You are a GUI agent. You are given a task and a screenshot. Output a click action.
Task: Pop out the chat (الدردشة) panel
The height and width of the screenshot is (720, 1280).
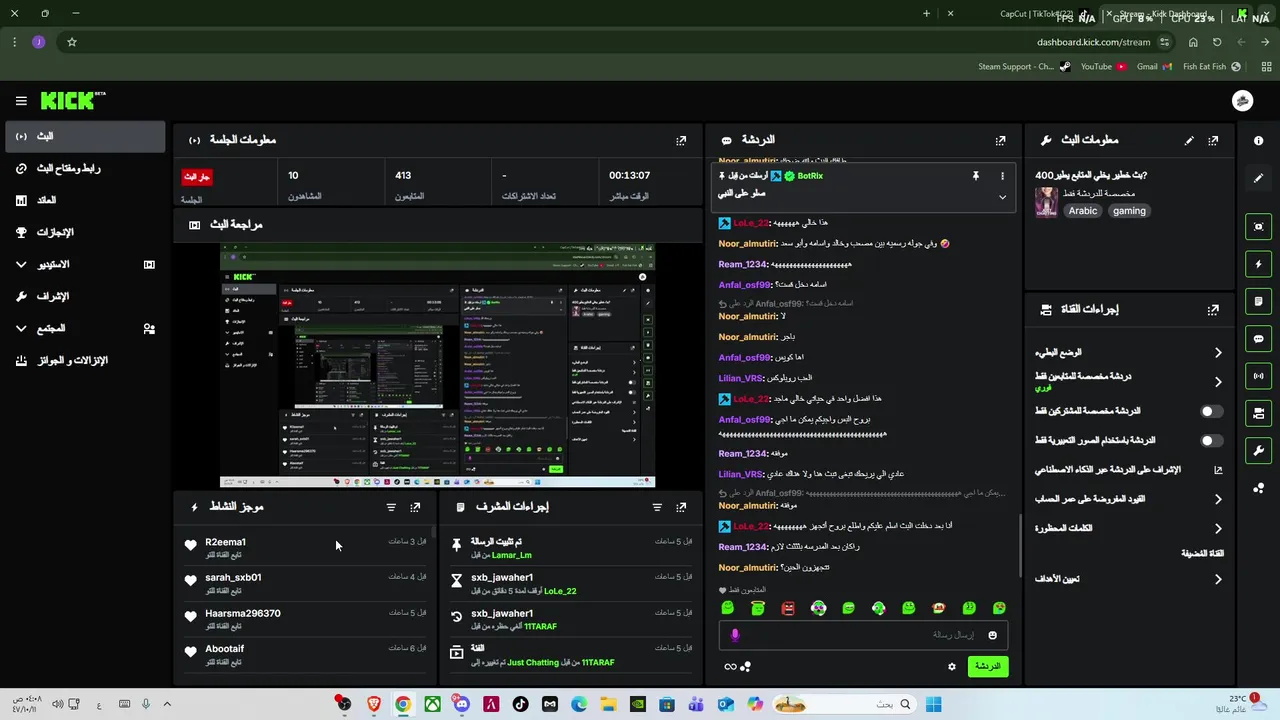pyautogui.click(x=1000, y=141)
